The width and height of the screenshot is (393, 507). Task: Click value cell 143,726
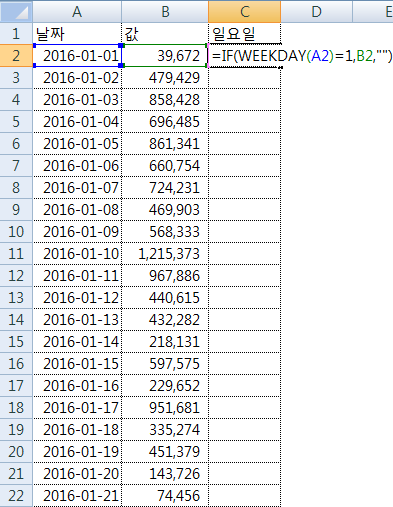click(165, 474)
